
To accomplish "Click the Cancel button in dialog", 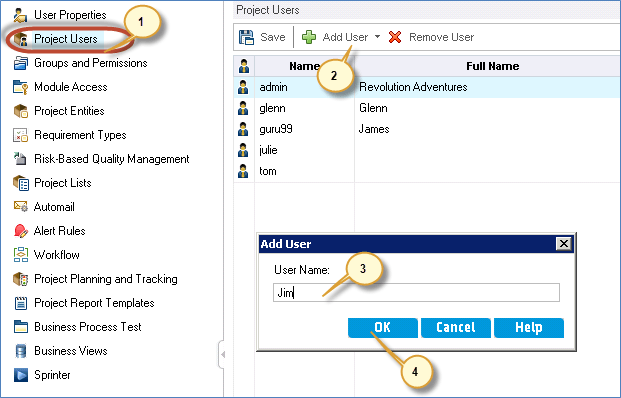I will [x=456, y=328].
